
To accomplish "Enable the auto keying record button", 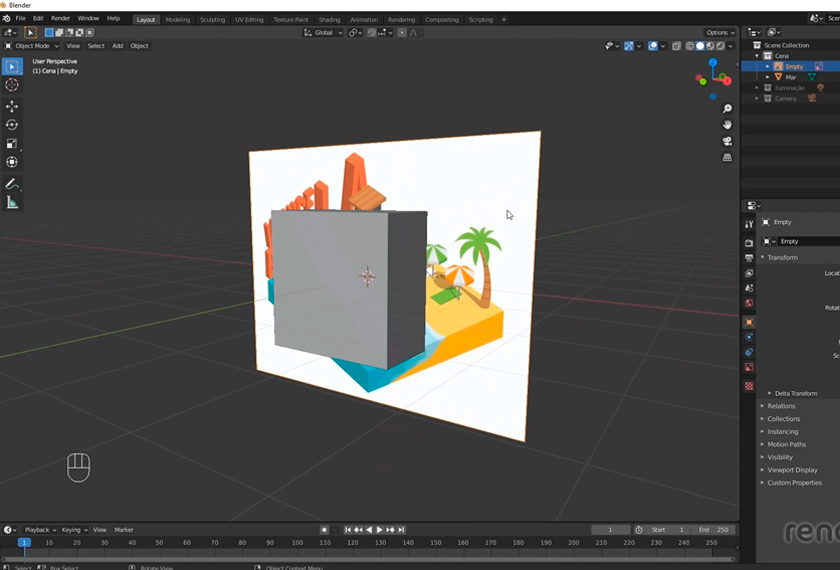I will [x=324, y=530].
